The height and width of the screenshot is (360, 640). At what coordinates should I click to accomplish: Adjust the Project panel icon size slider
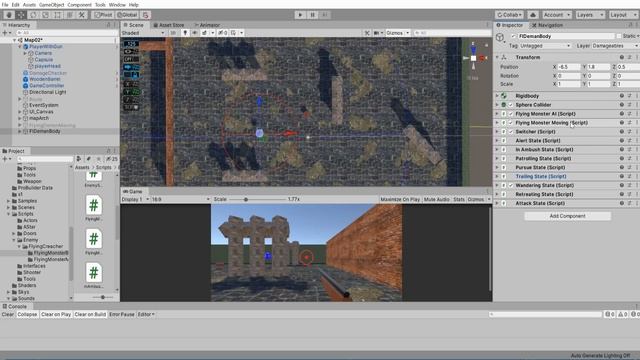pos(103,298)
